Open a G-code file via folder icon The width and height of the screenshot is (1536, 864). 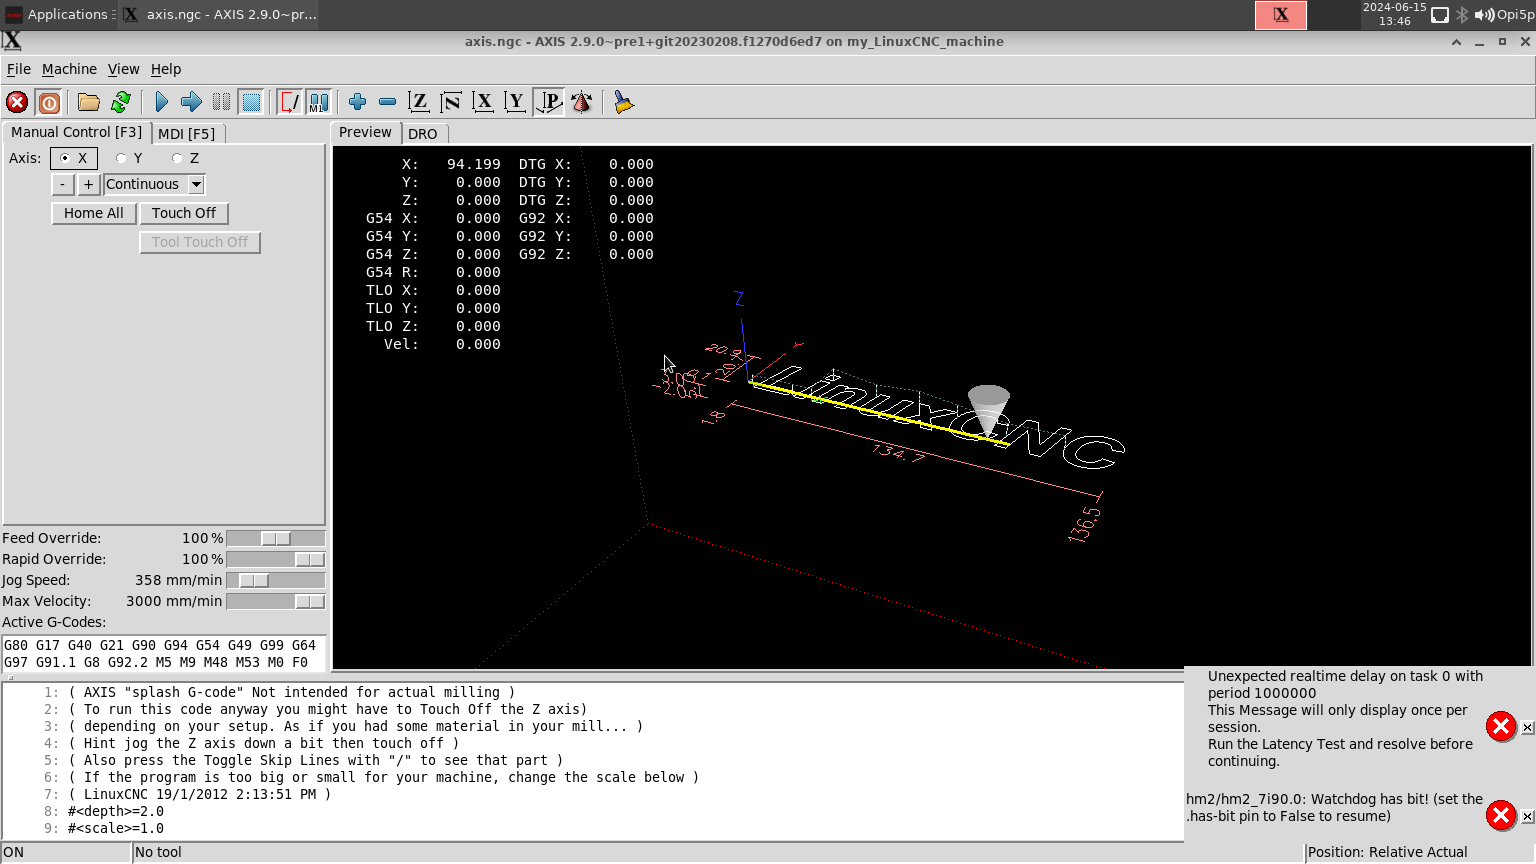coord(89,102)
